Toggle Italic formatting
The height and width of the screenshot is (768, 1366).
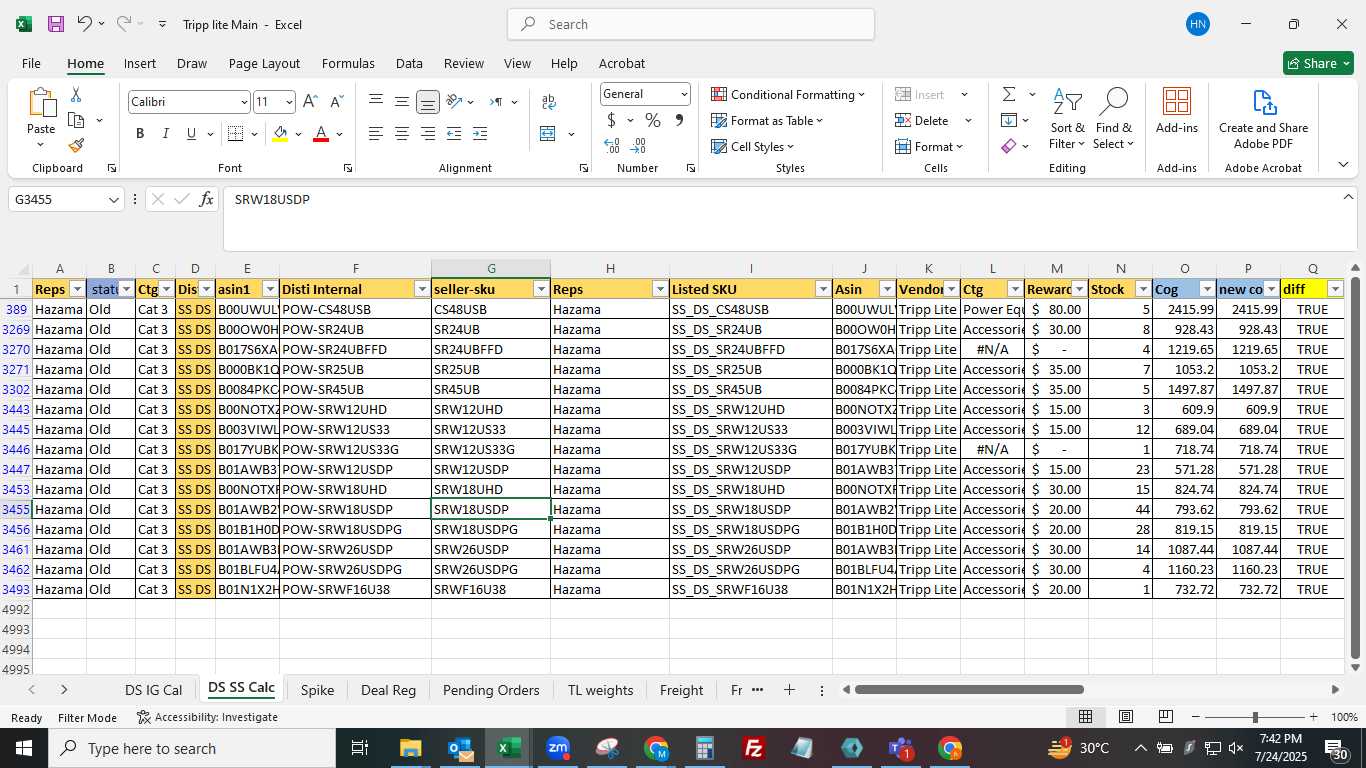(x=165, y=134)
